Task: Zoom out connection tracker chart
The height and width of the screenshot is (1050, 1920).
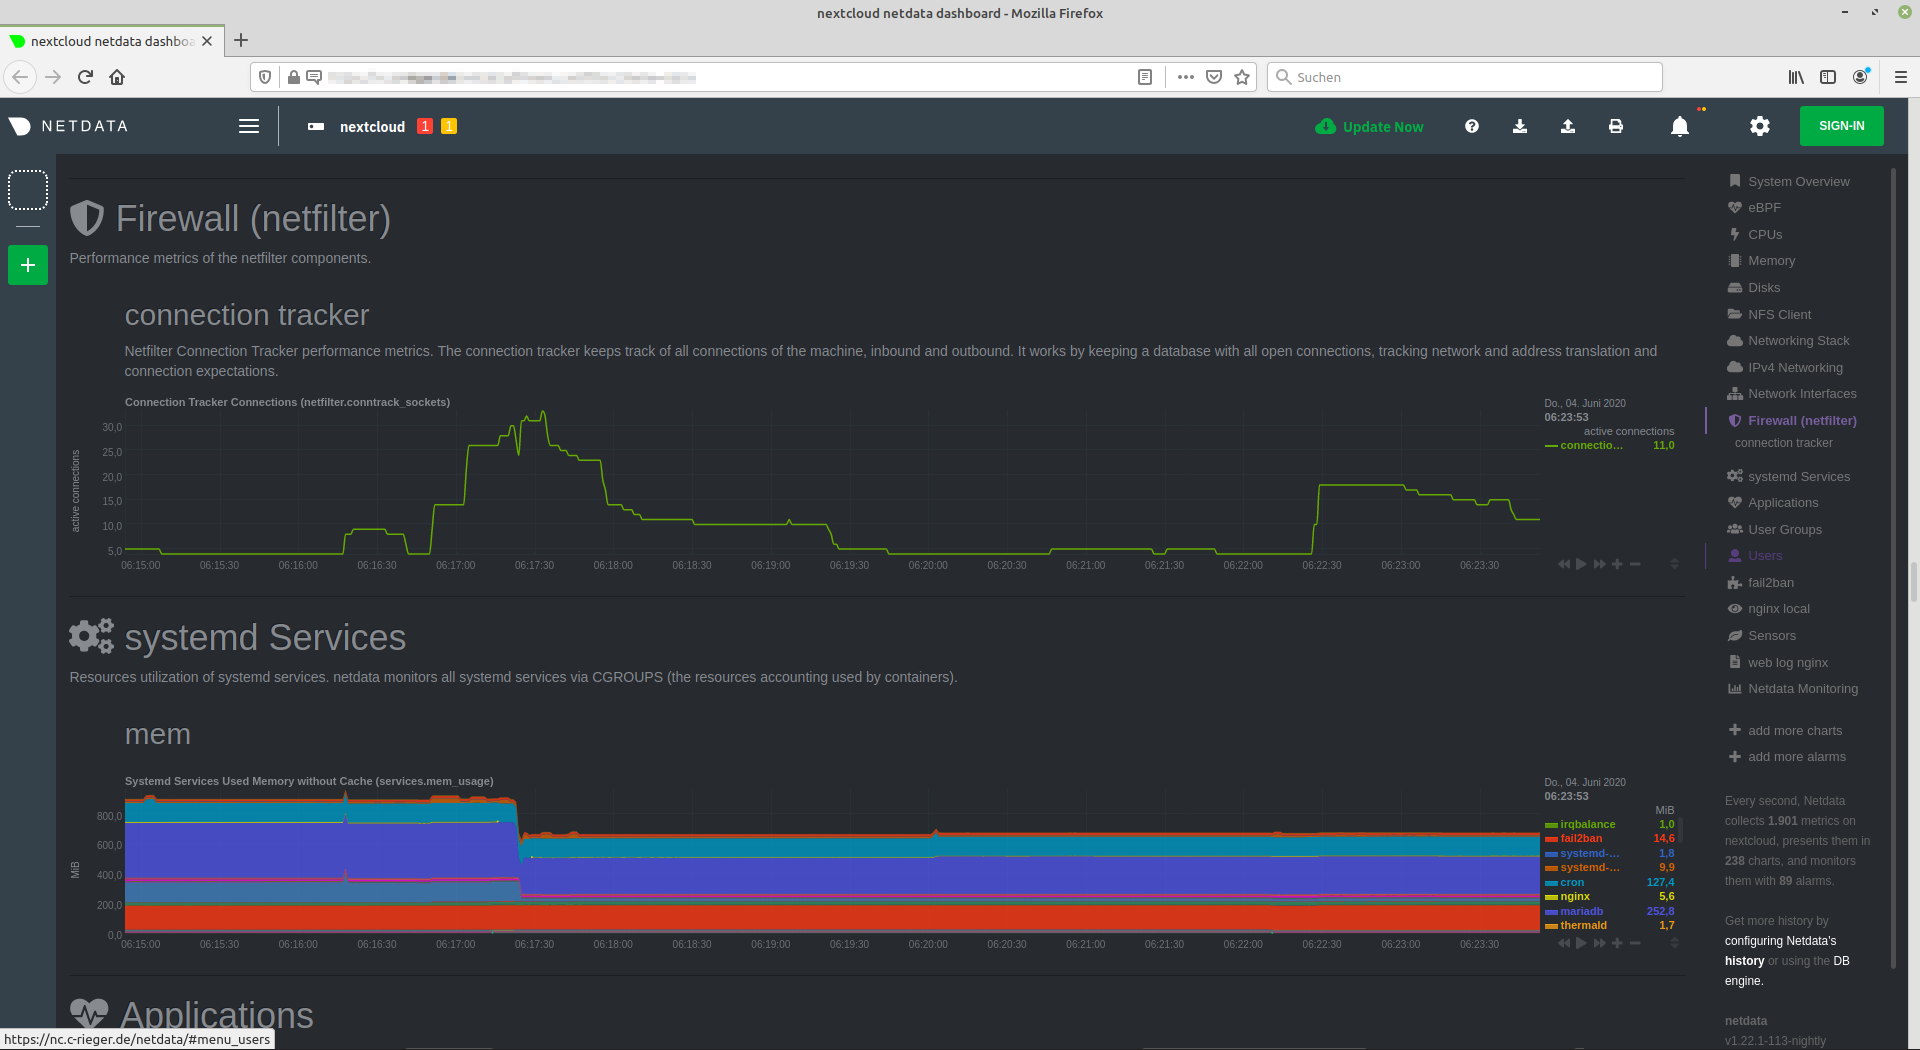Action: [1635, 564]
